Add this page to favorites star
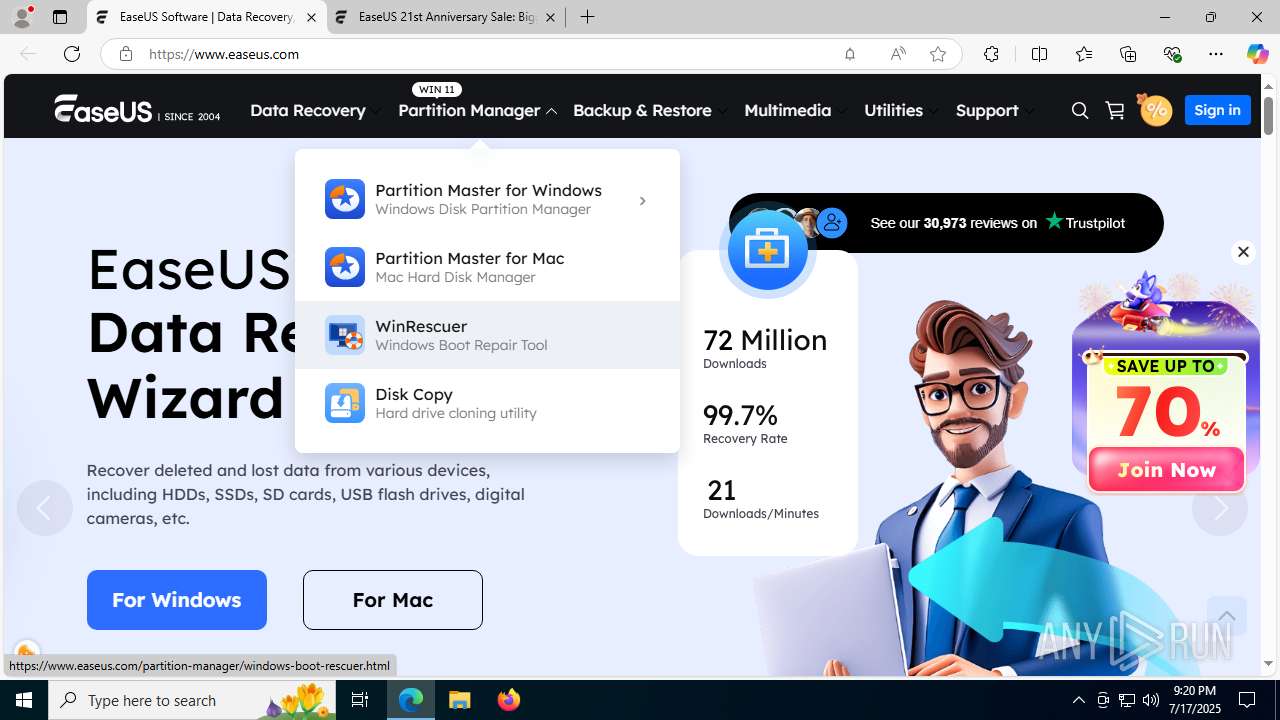1280x720 pixels. (x=938, y=54)
